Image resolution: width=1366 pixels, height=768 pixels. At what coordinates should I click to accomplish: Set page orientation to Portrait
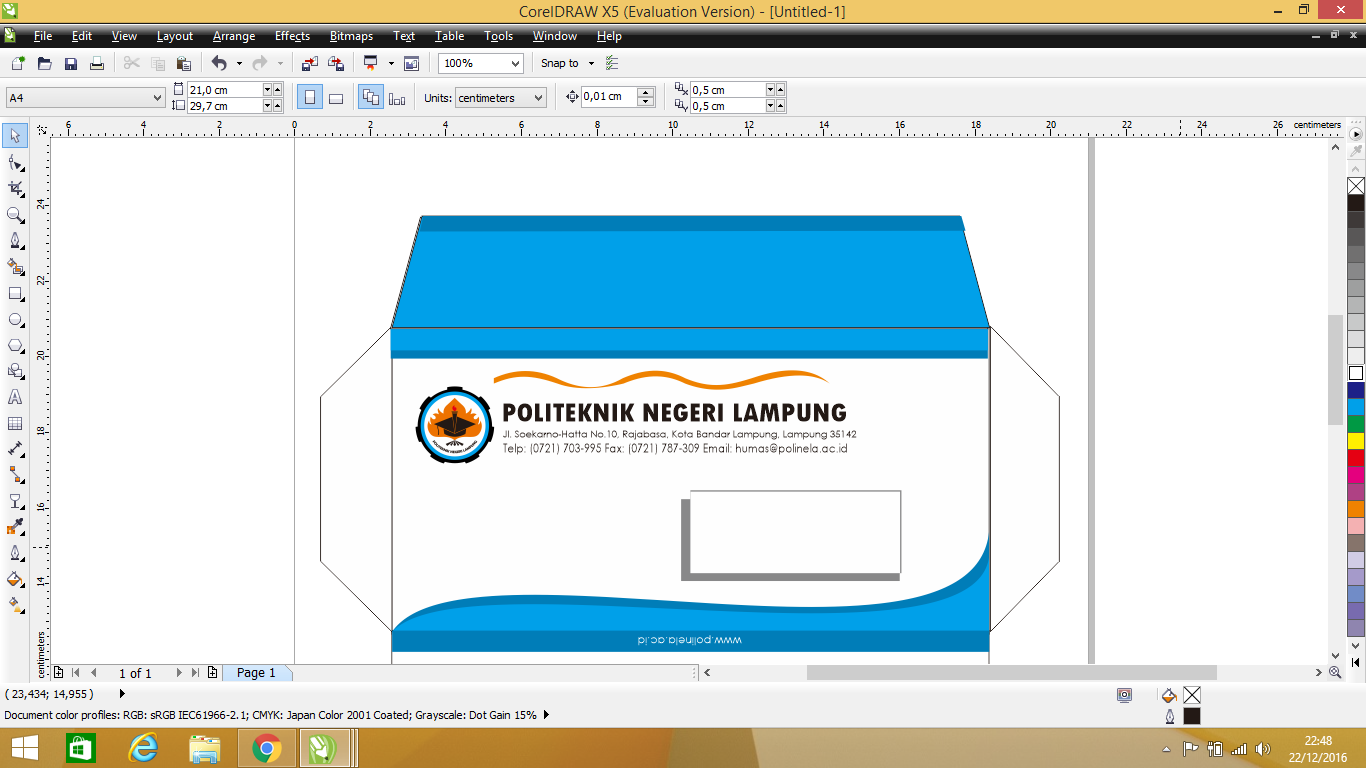point(310,98)
